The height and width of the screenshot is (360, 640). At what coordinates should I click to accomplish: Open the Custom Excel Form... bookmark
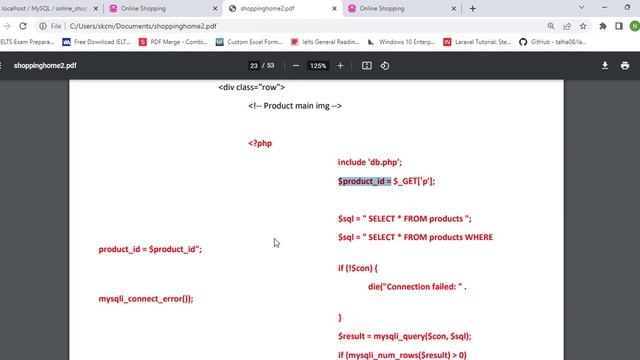[x=249, y=42]
